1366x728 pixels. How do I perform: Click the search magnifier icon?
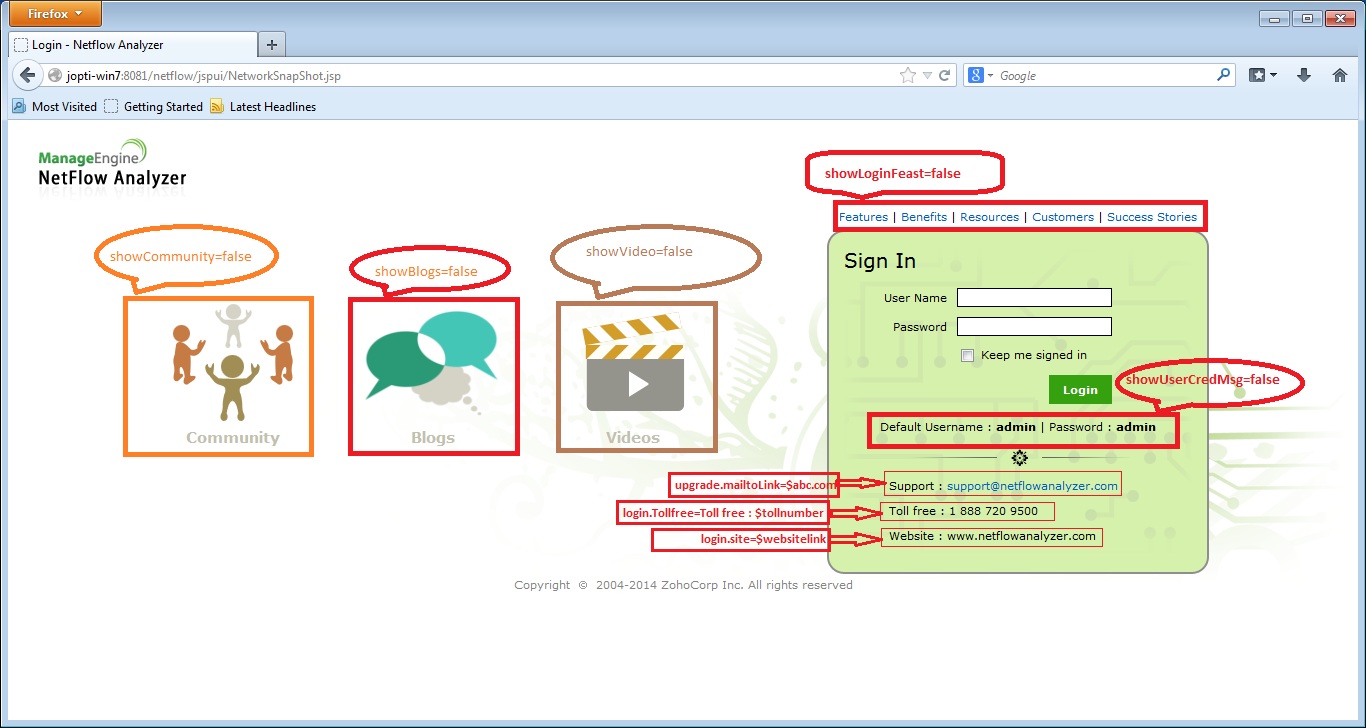pos(1224,75)
